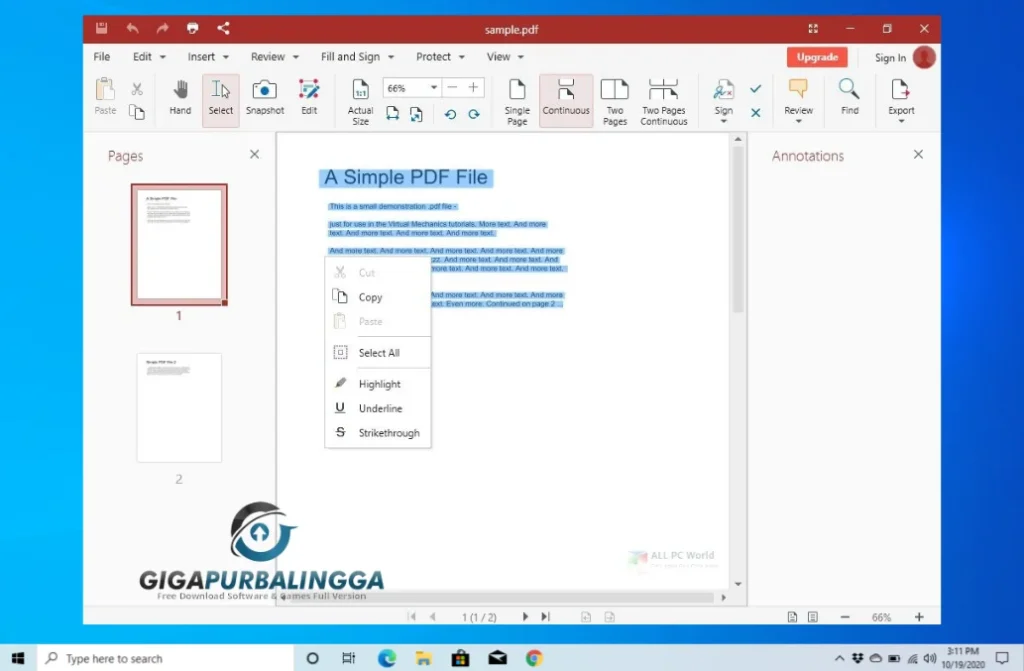This screenshot has width=1024, height=671.
Task: Click the Upgrade button
Action: tap(817, 57)
